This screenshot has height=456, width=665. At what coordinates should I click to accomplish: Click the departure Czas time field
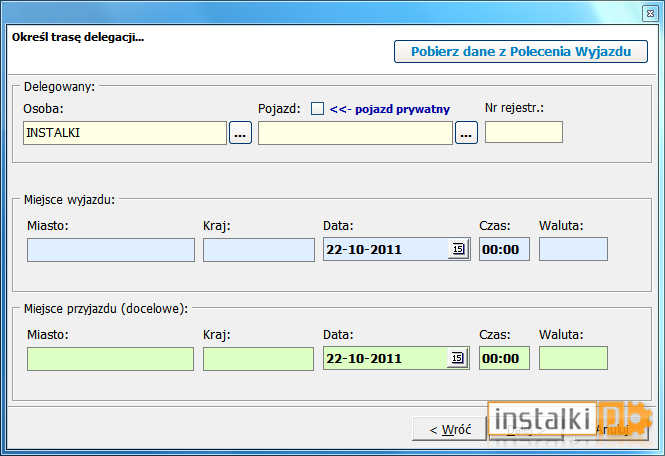[504, 249]
